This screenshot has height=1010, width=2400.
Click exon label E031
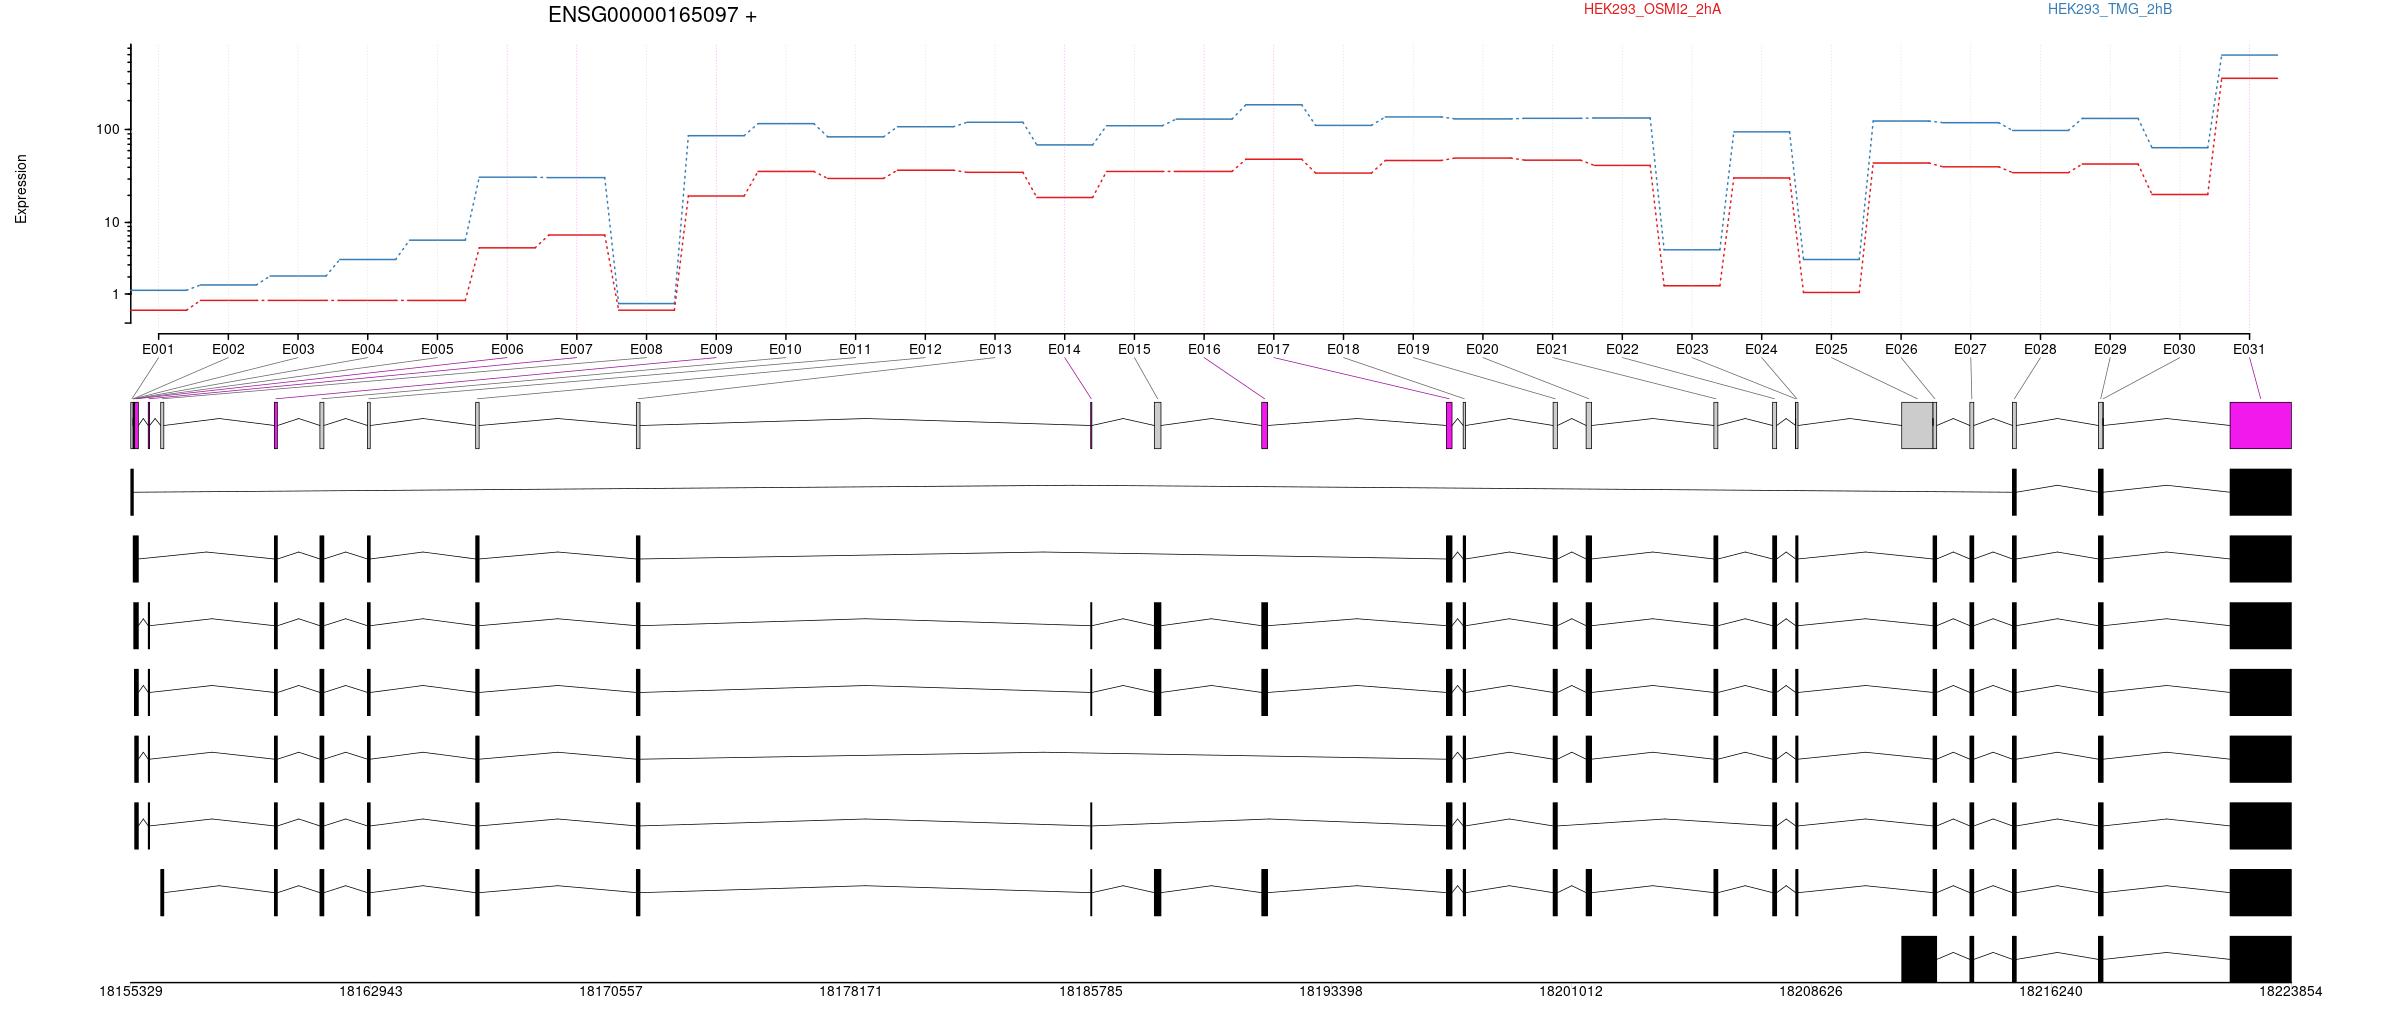[x=2249, y=349]
